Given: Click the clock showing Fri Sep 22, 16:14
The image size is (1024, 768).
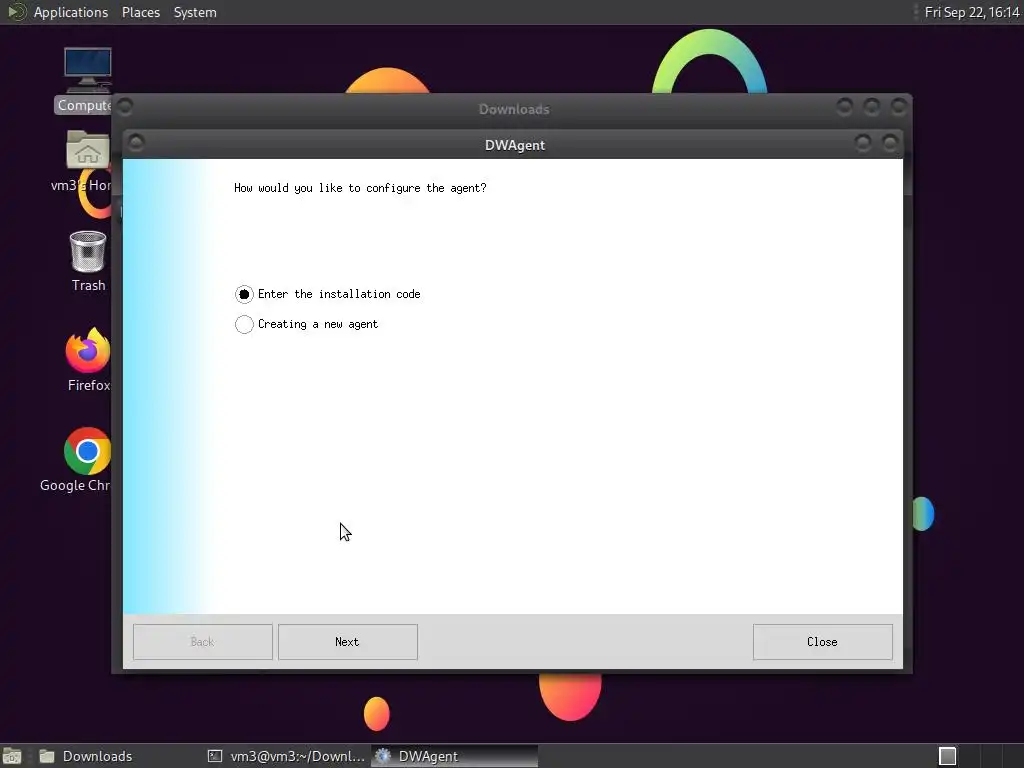Looking at the screenshot, I should pos(972,12).
